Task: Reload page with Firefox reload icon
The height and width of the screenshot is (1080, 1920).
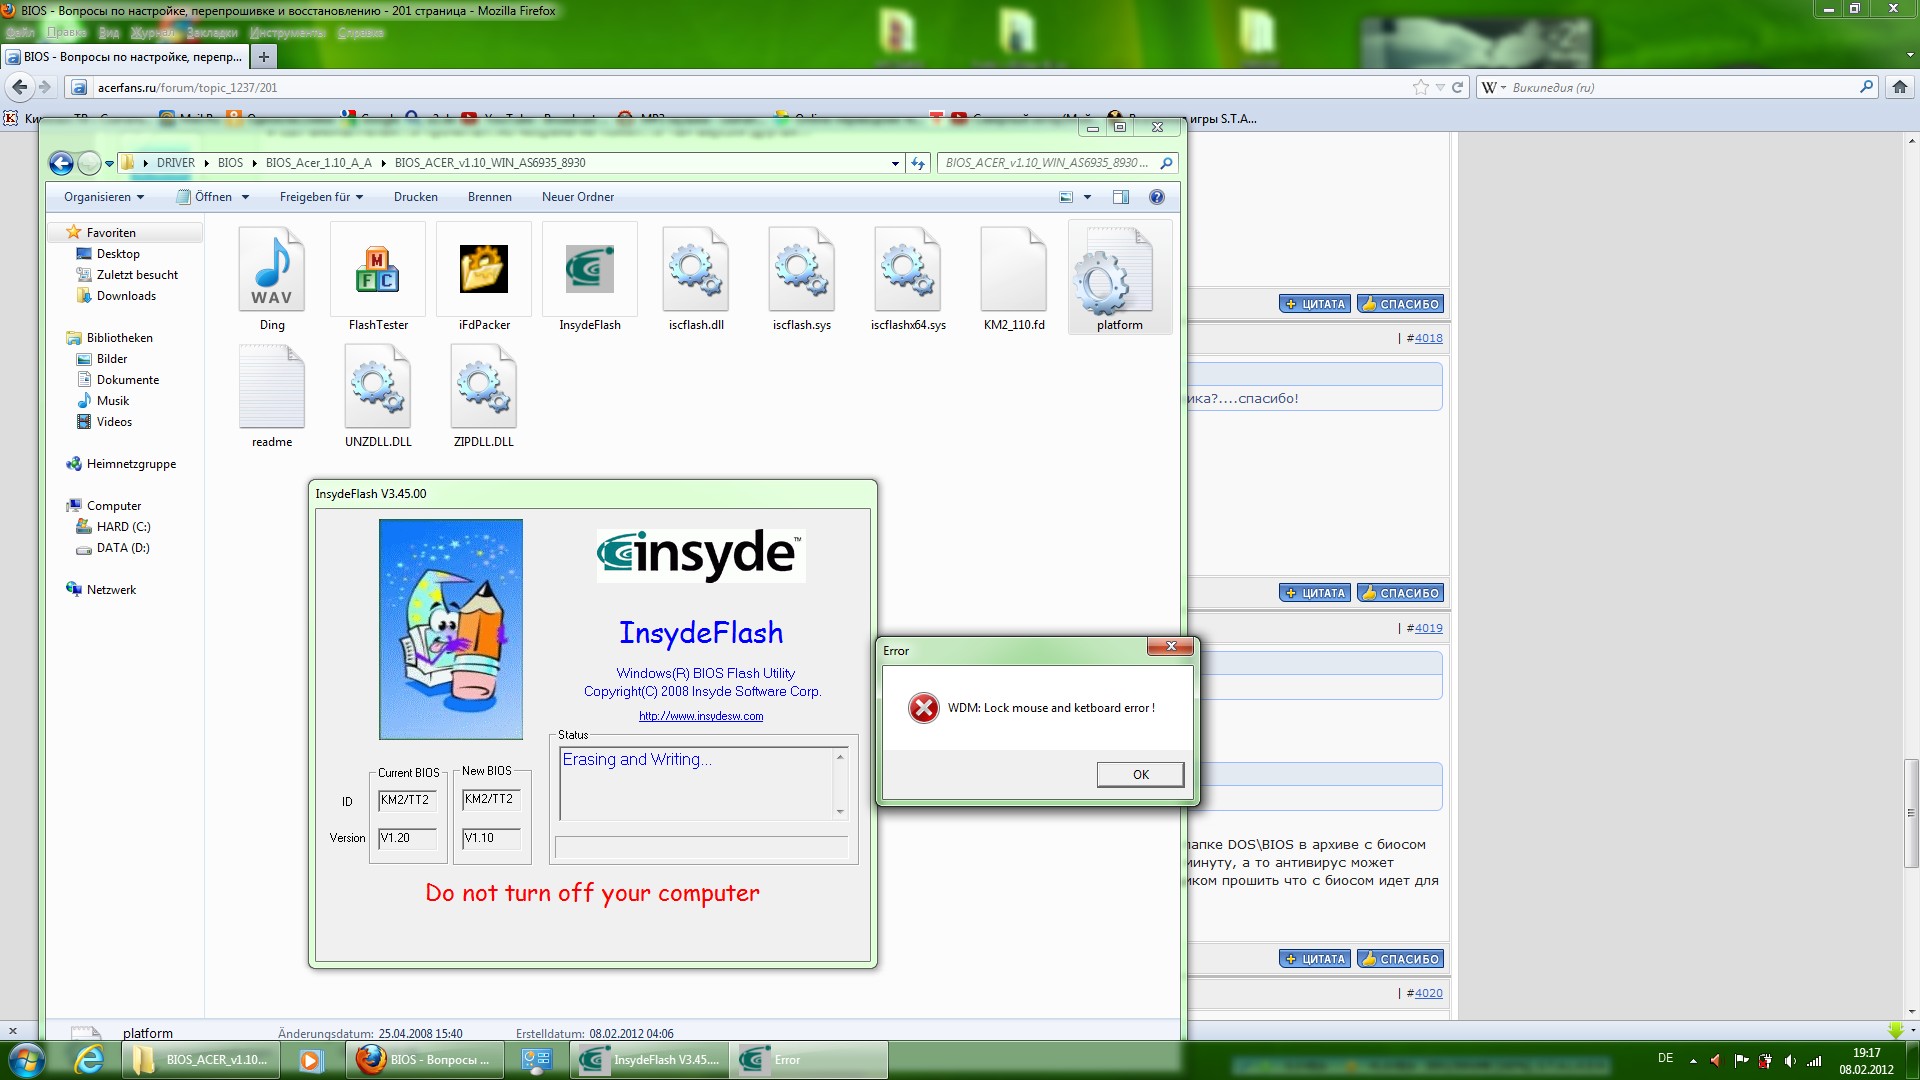Action: [1457, 87]
